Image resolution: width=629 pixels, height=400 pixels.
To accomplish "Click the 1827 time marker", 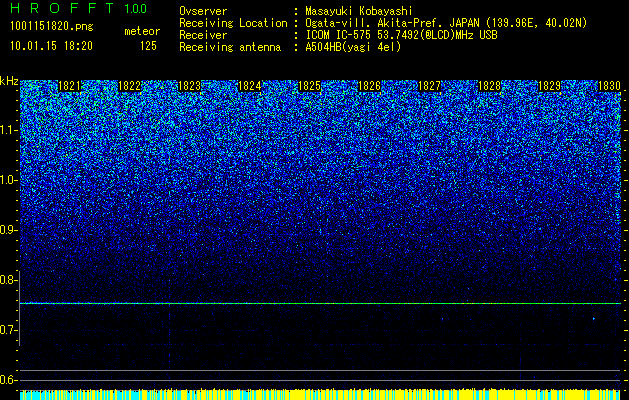I will click(429, 86).
